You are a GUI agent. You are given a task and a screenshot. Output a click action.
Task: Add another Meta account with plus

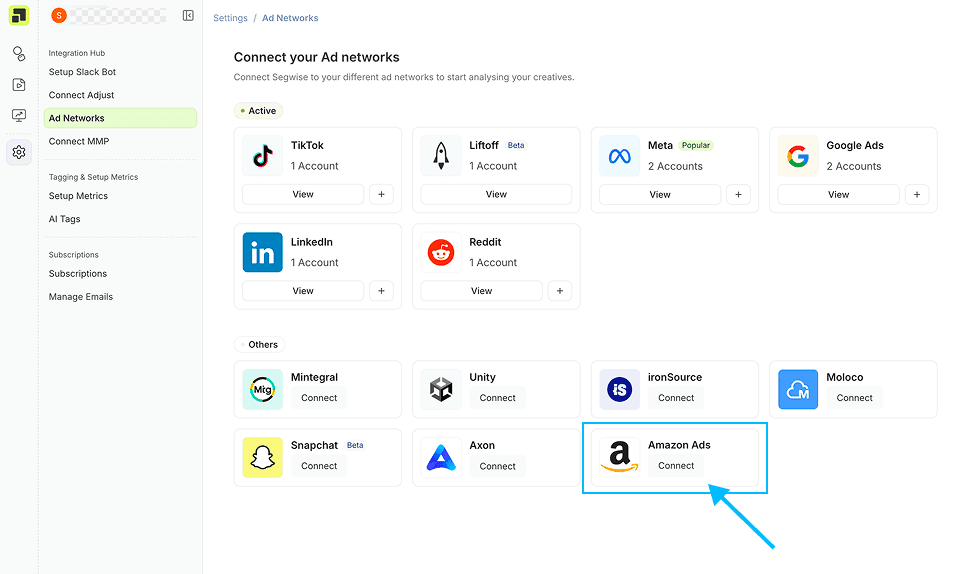point(739,194)
